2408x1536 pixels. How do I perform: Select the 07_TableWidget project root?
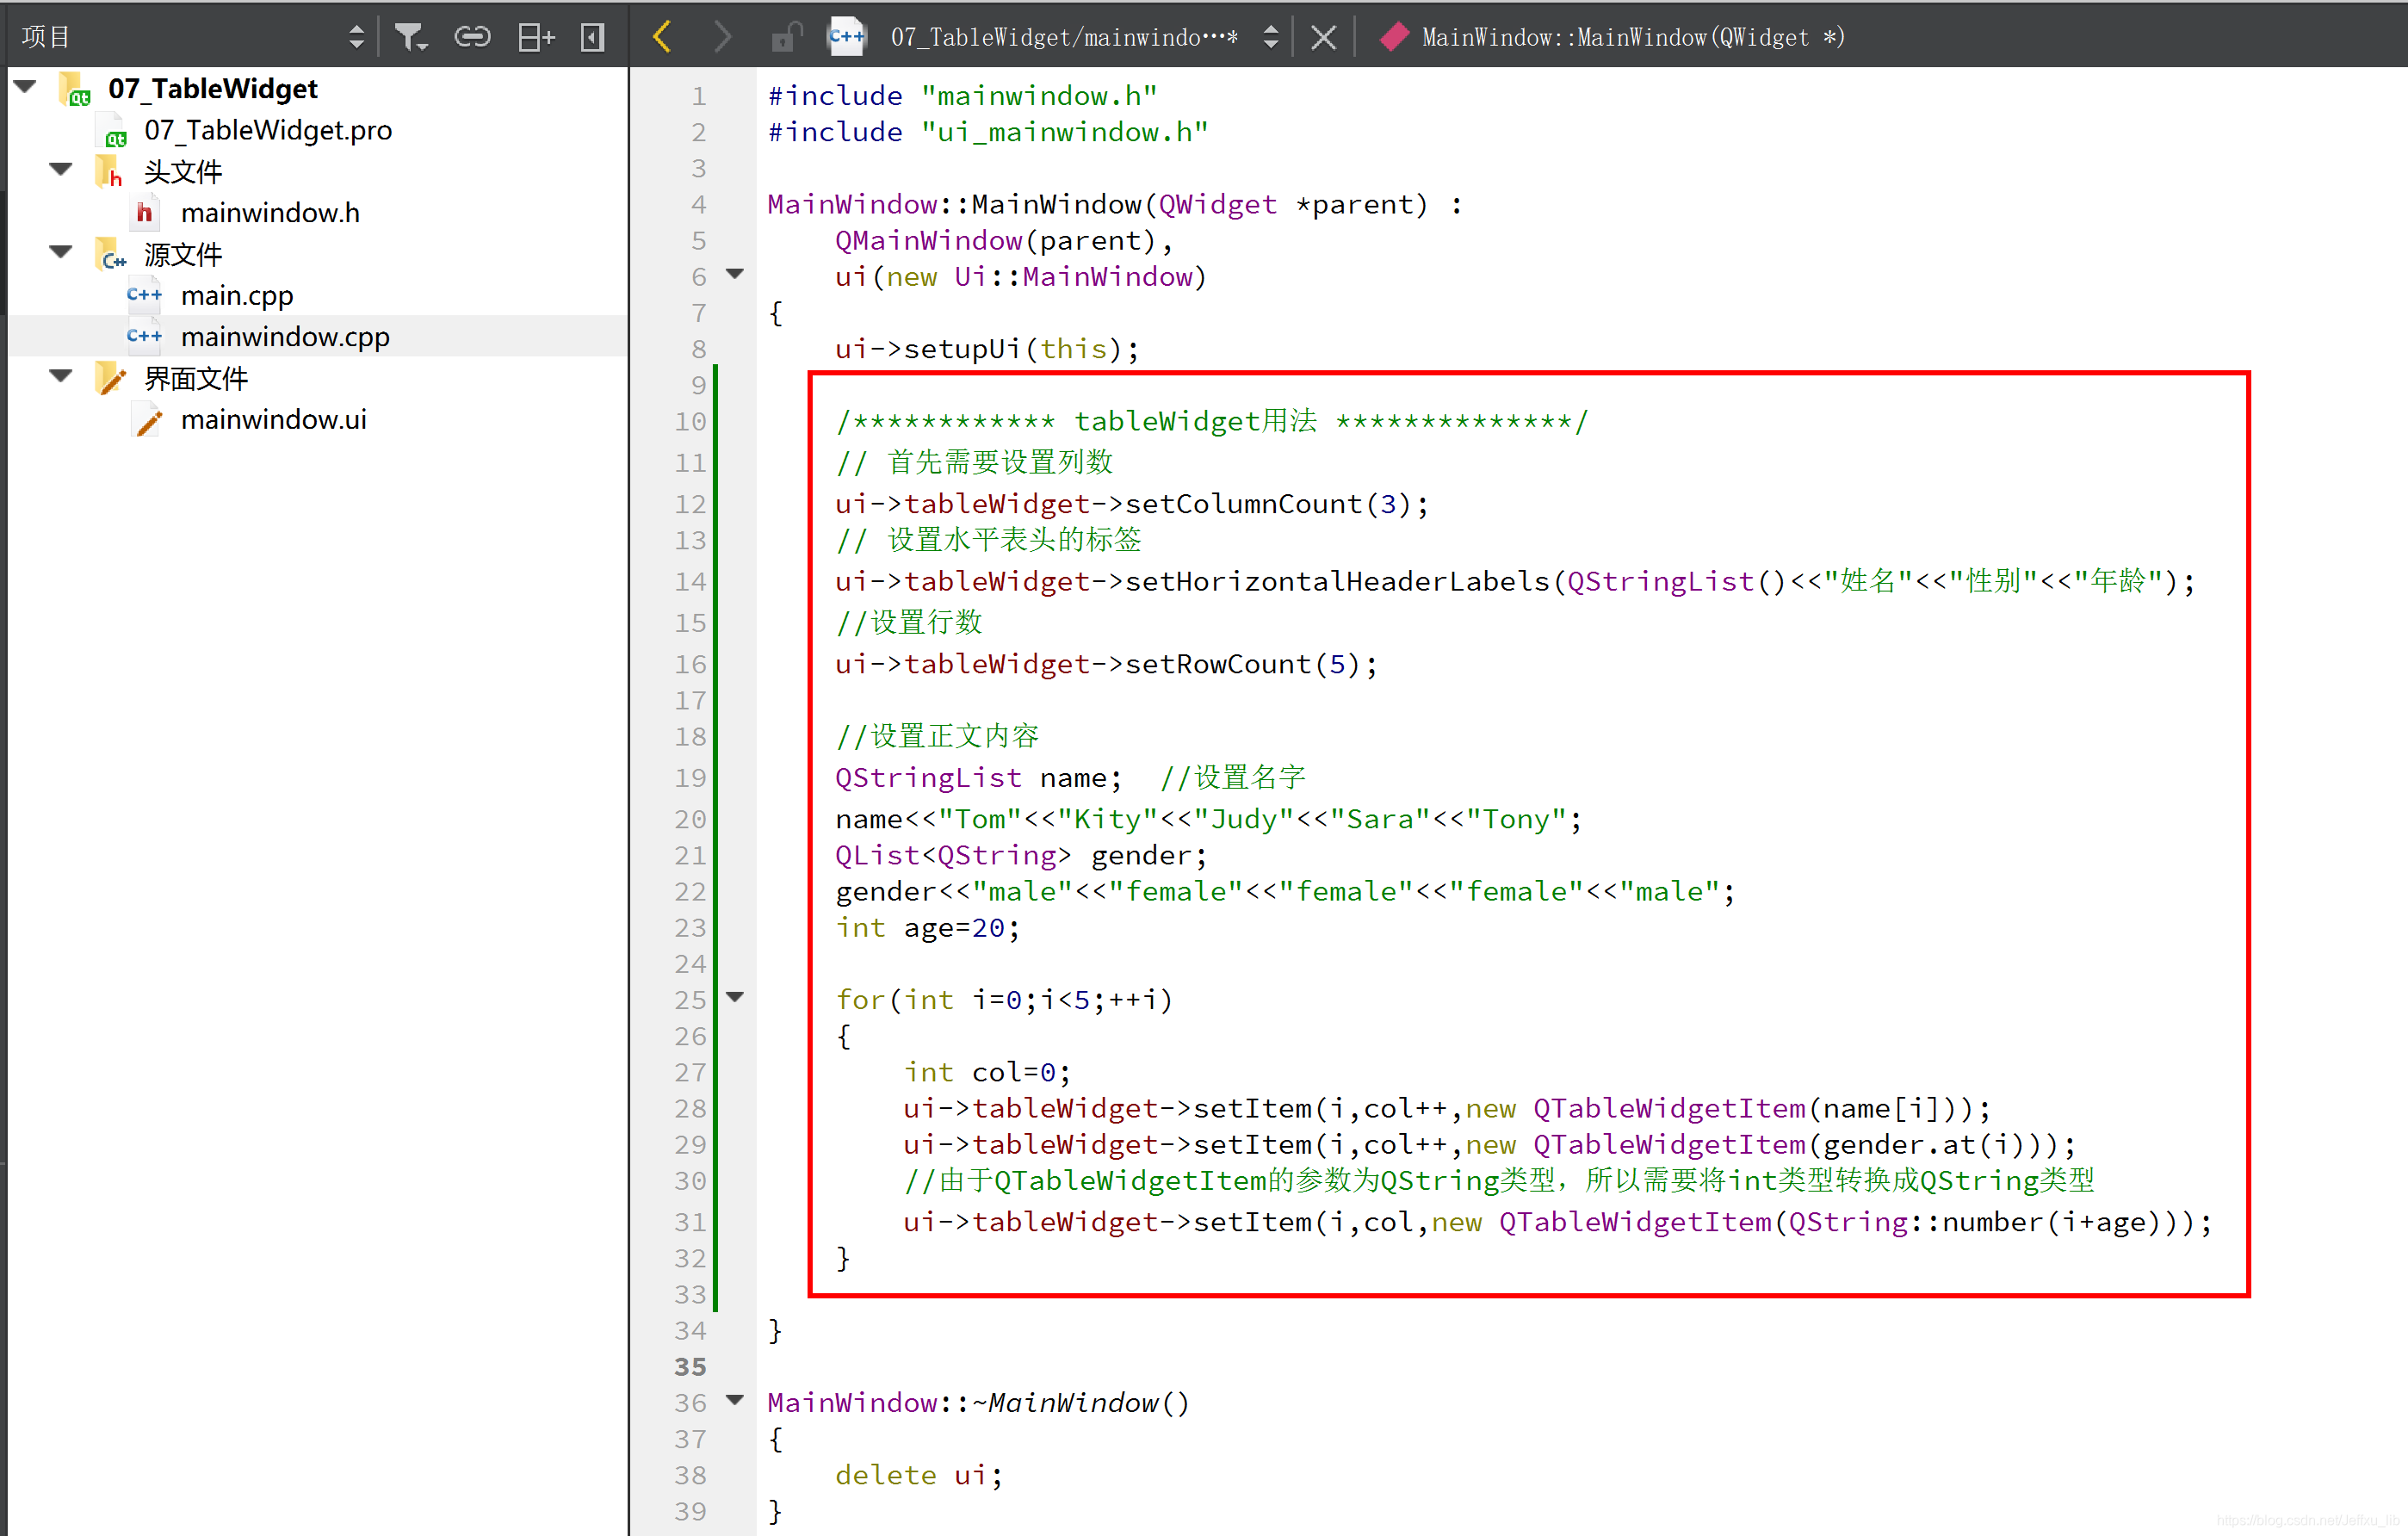[x=212, y=89]
